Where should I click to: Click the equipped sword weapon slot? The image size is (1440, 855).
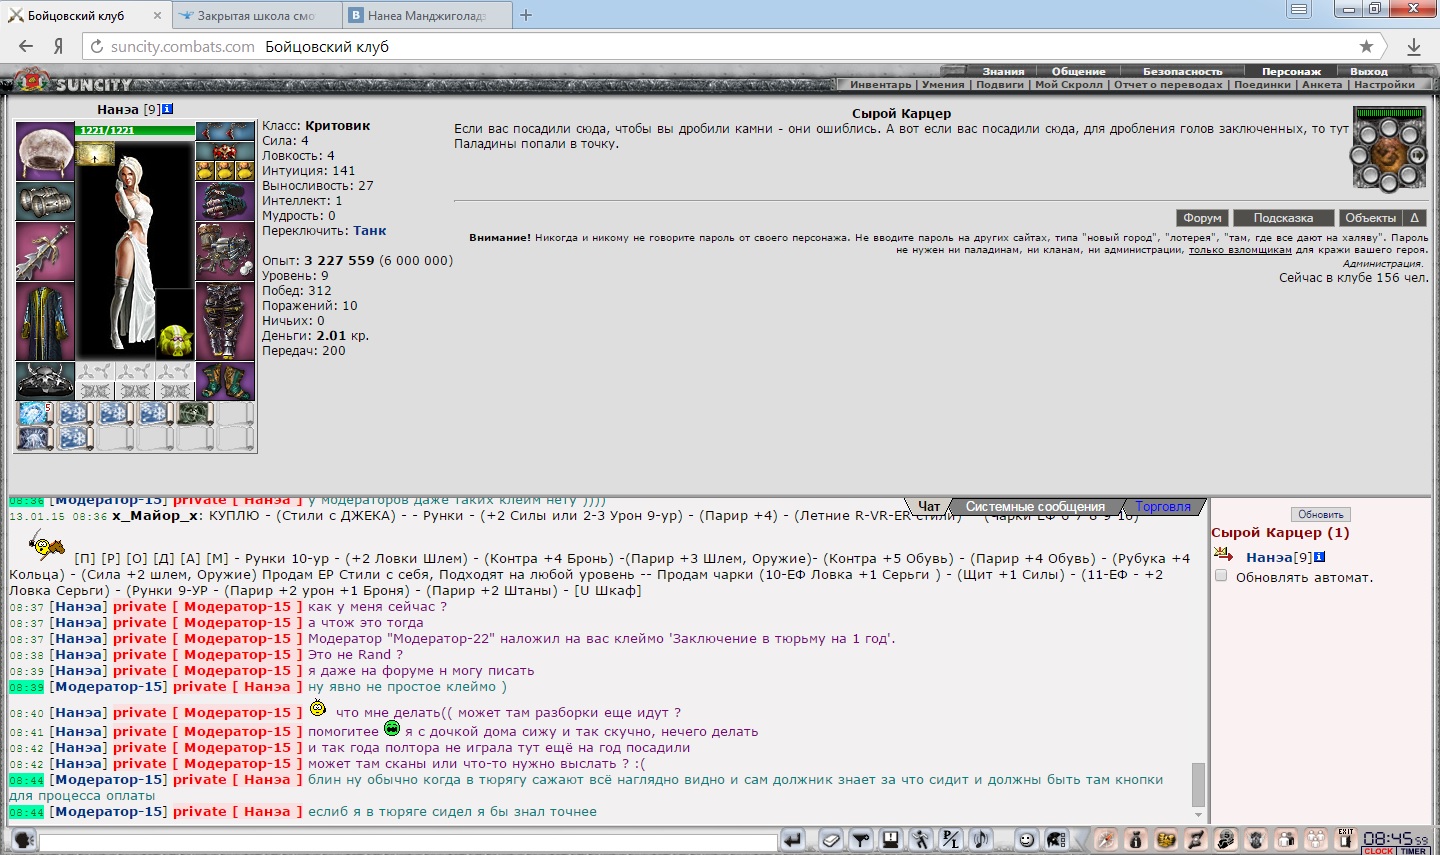point(45,251)
